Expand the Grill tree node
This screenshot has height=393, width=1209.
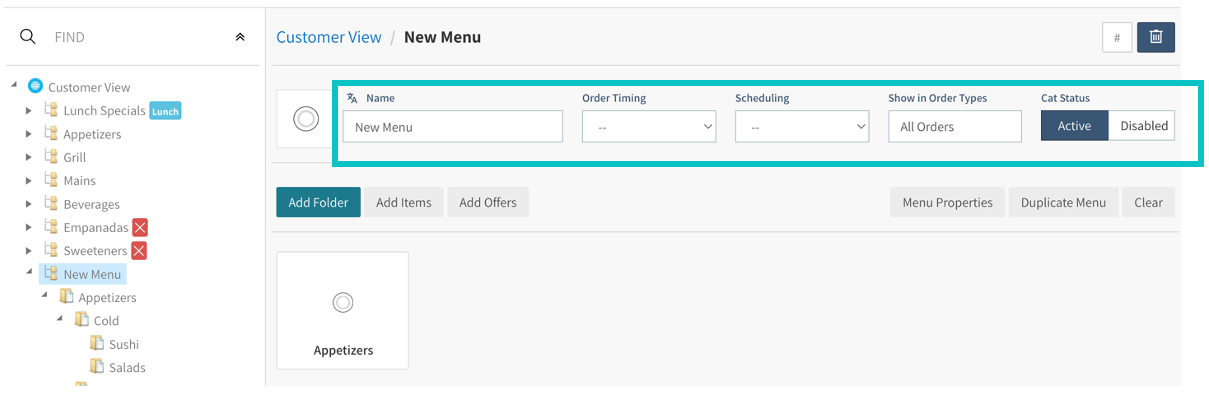29,157
